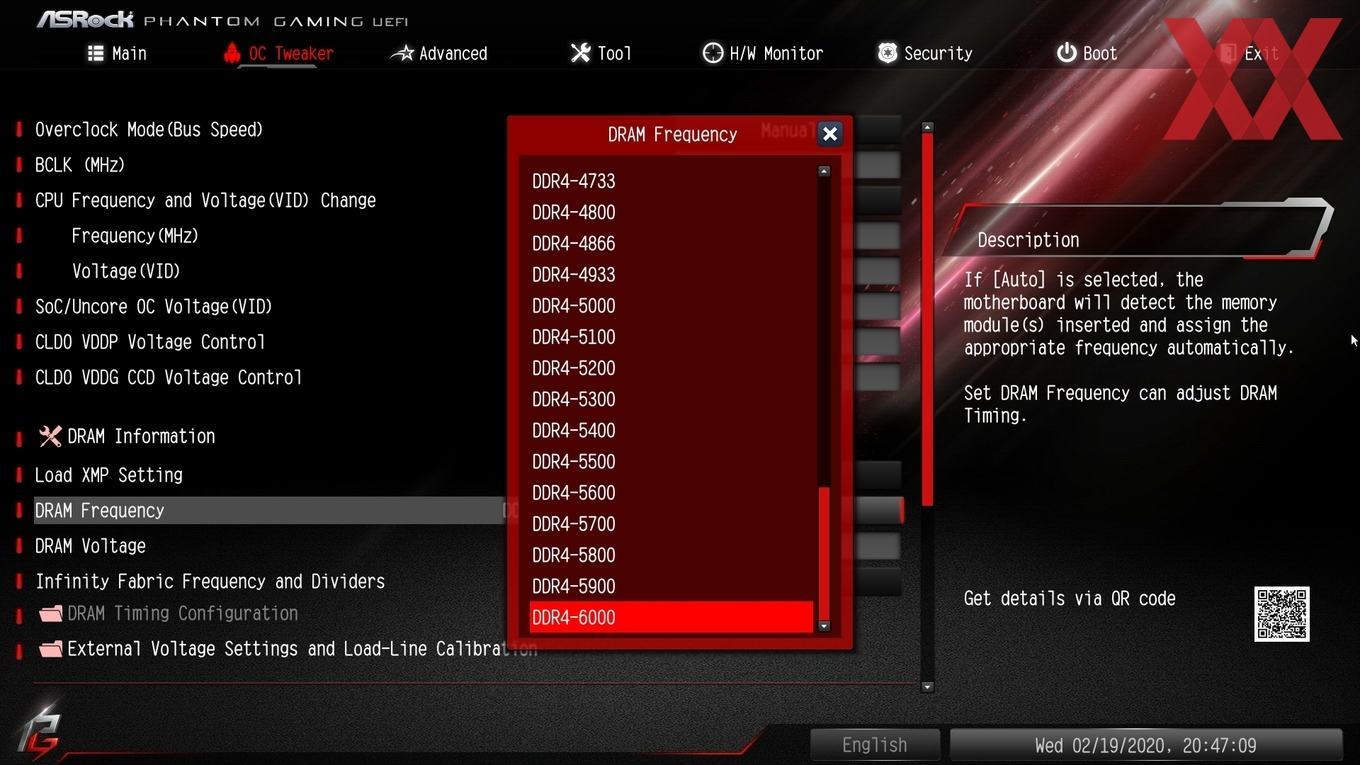The width and height of the screenshot is (1360, 765).
Task: Click the English language button
Action: [875, 745]
